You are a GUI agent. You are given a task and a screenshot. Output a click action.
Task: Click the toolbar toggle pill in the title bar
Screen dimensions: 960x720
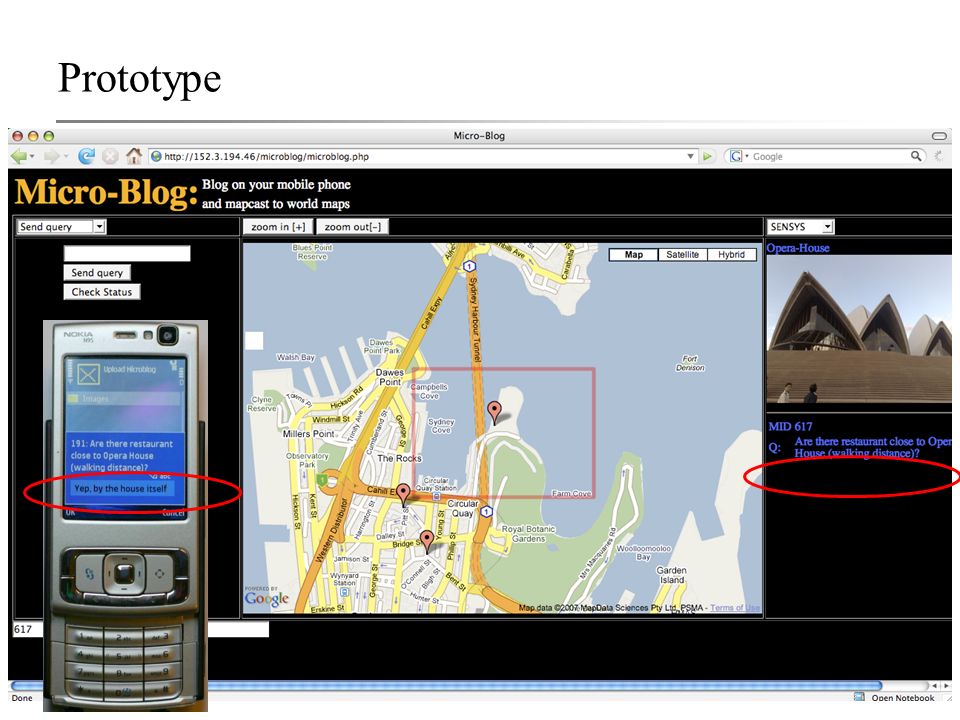click(939, 135)
